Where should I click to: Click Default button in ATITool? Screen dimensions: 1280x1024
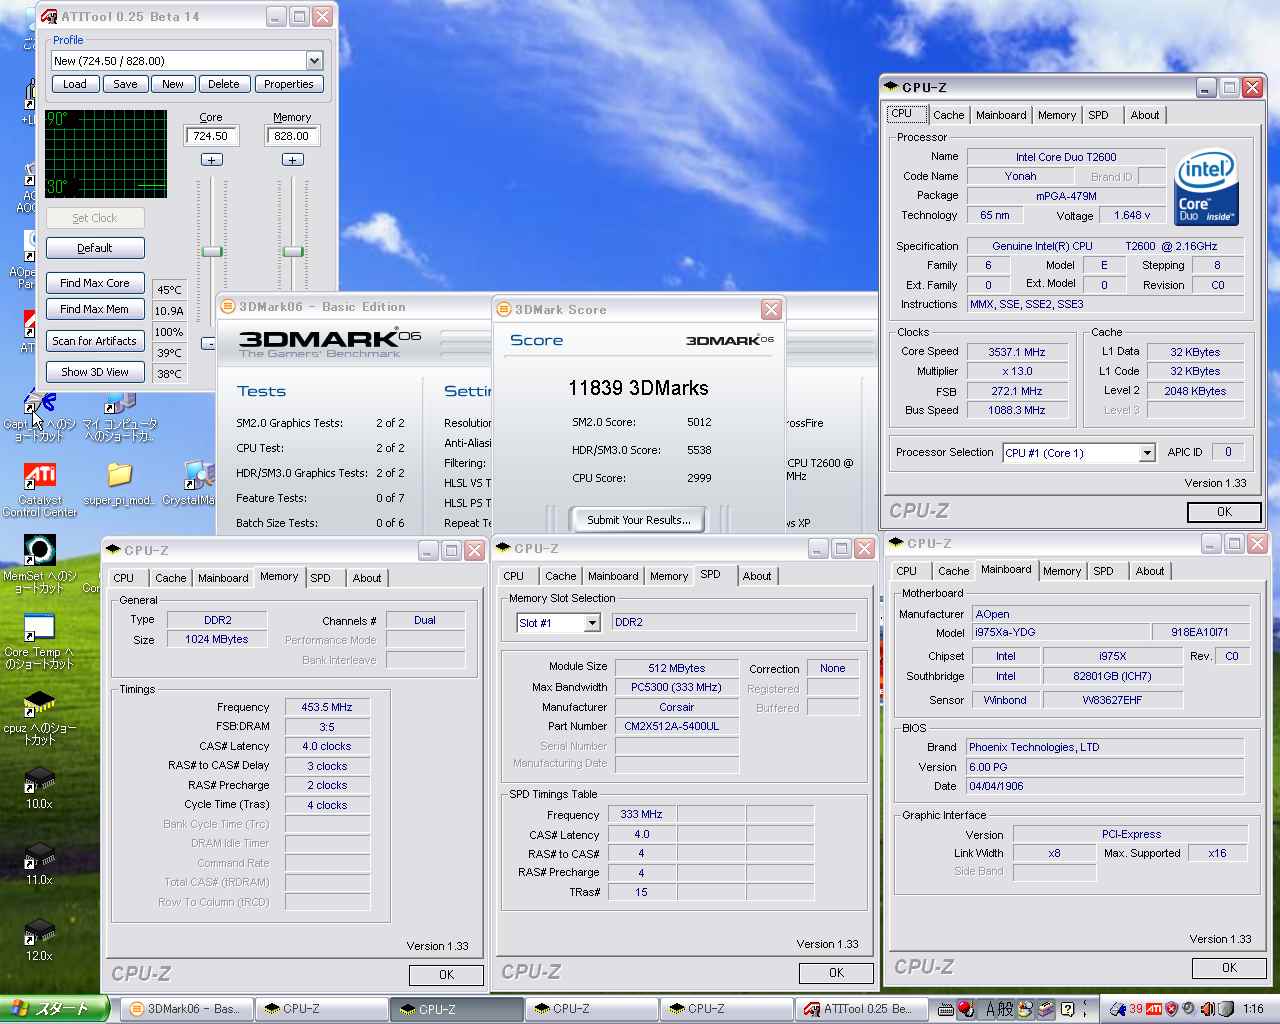(95, 248)
